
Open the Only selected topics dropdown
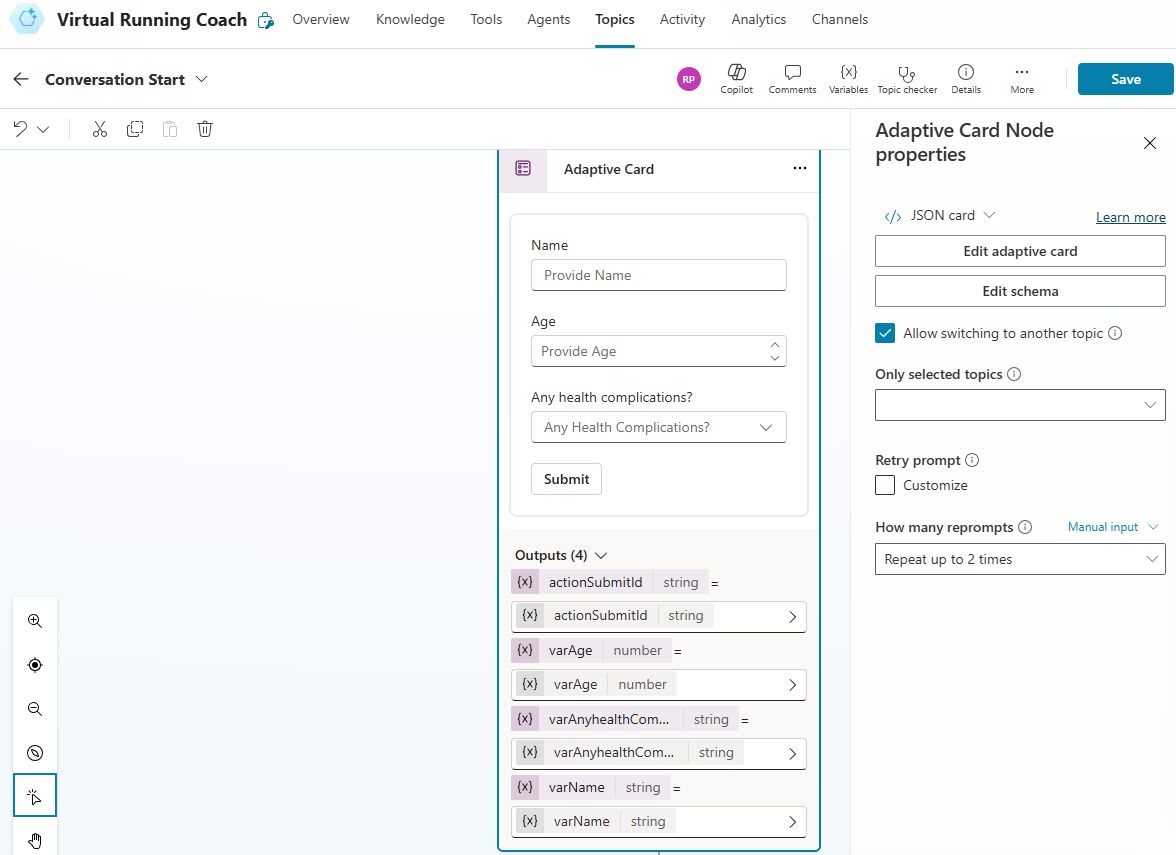[1020, 405]
